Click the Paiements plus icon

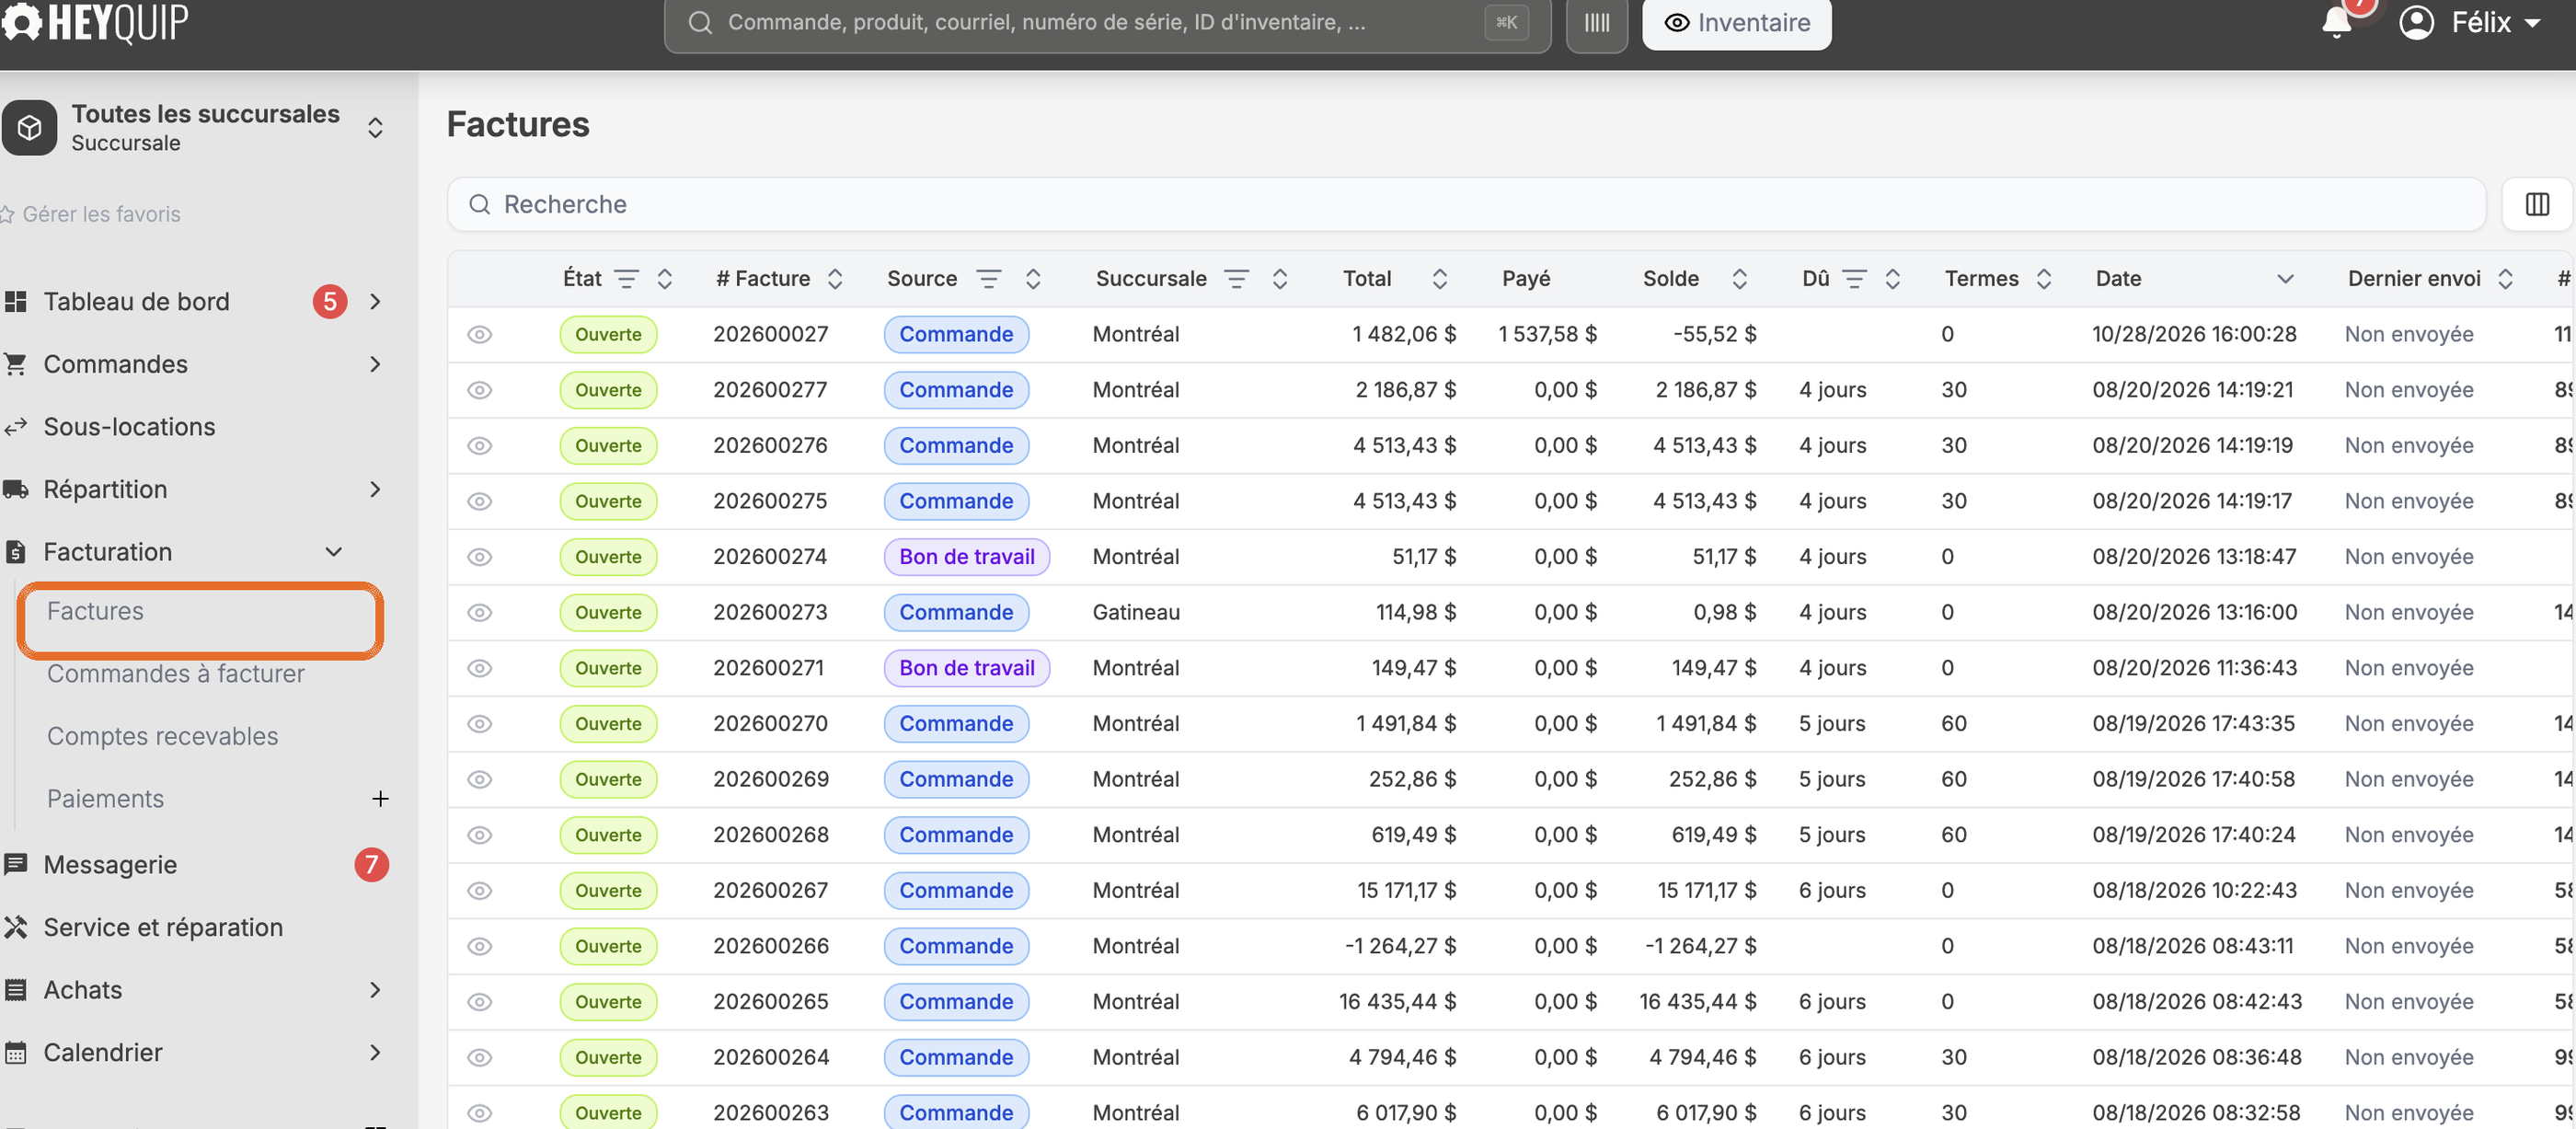[380, 799]
